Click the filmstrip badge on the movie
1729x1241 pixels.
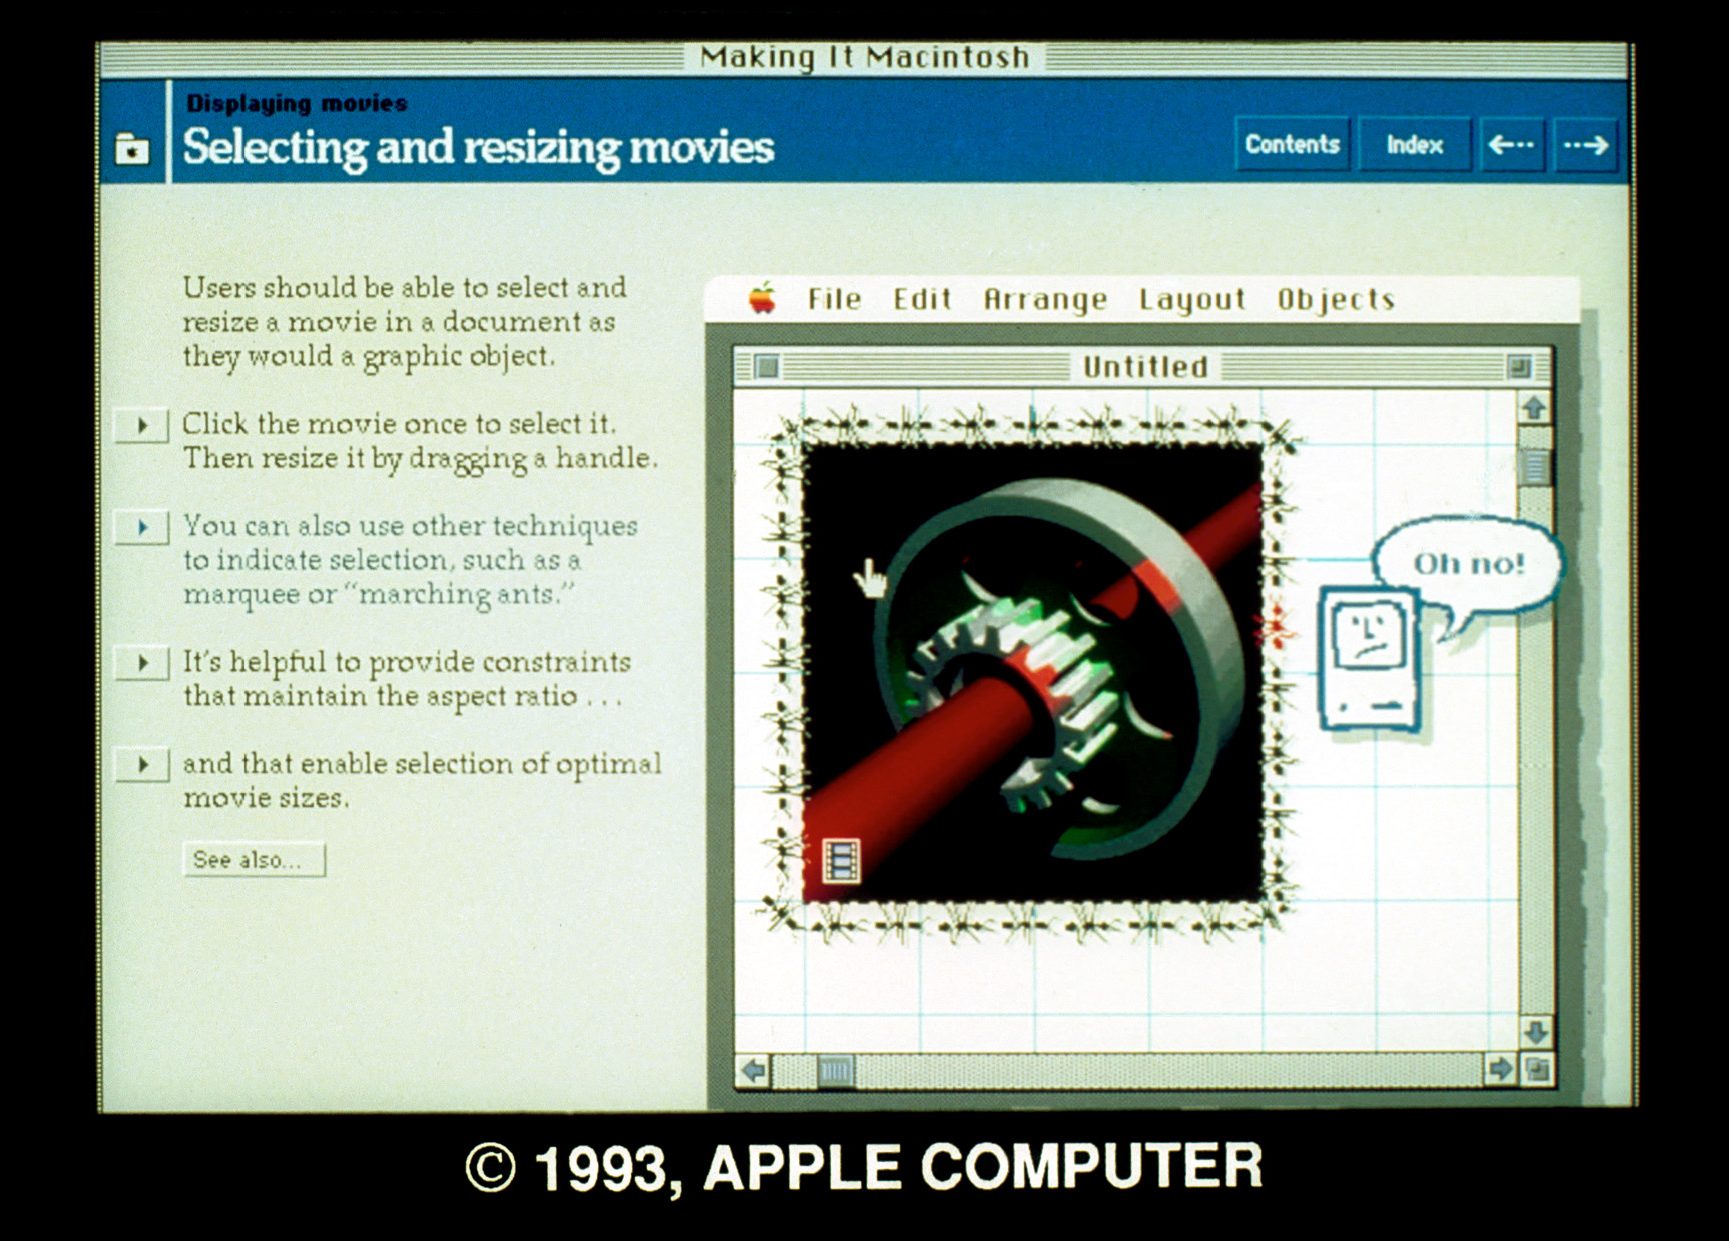(x=840, y=860)
